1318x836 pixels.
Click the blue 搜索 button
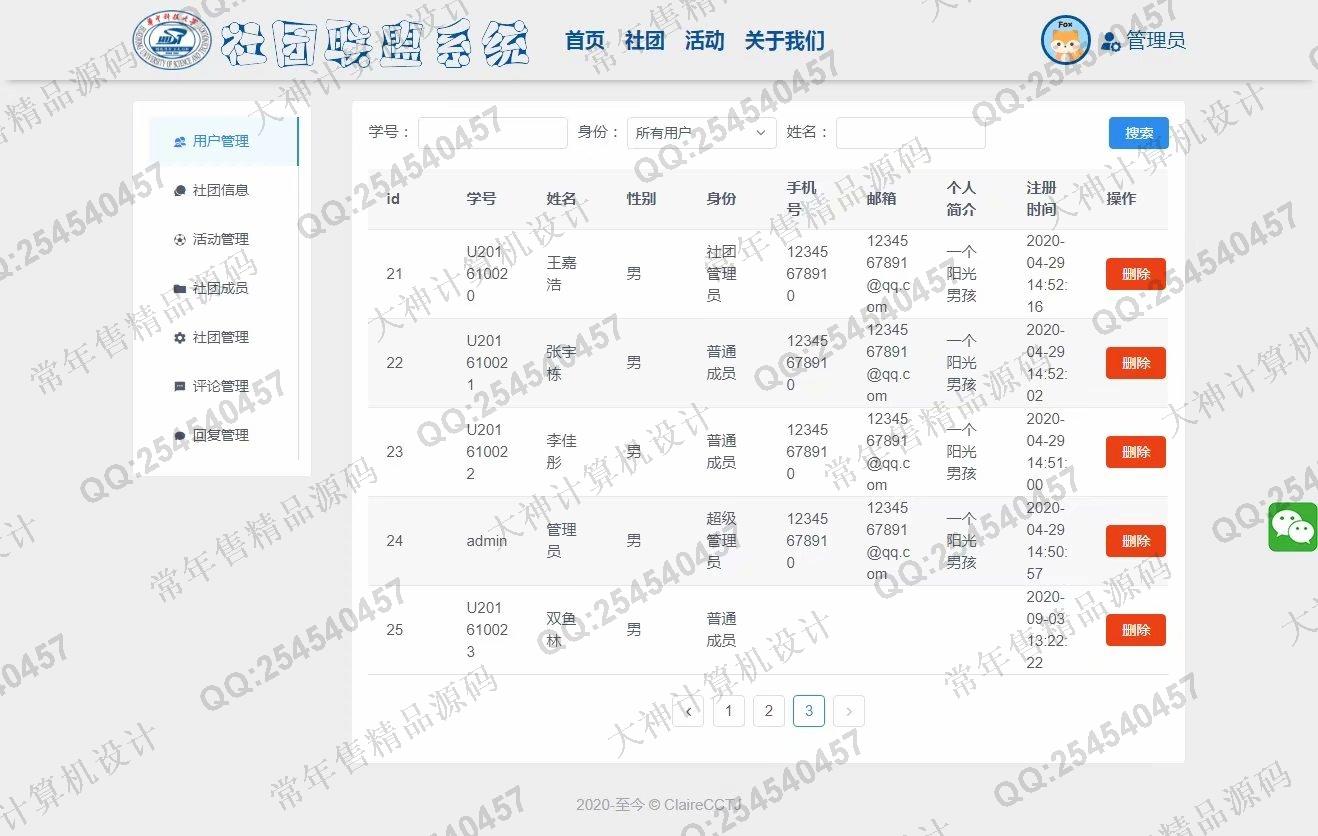(x=1139, y=133)
